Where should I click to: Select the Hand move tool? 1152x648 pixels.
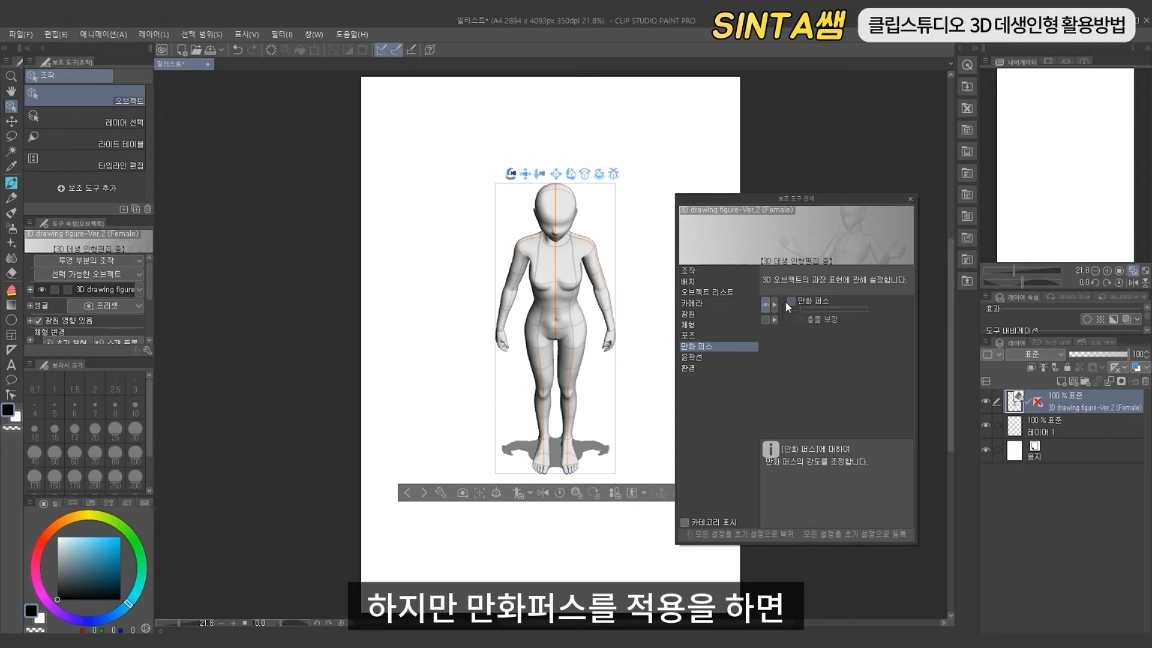[x=11, y=91]
